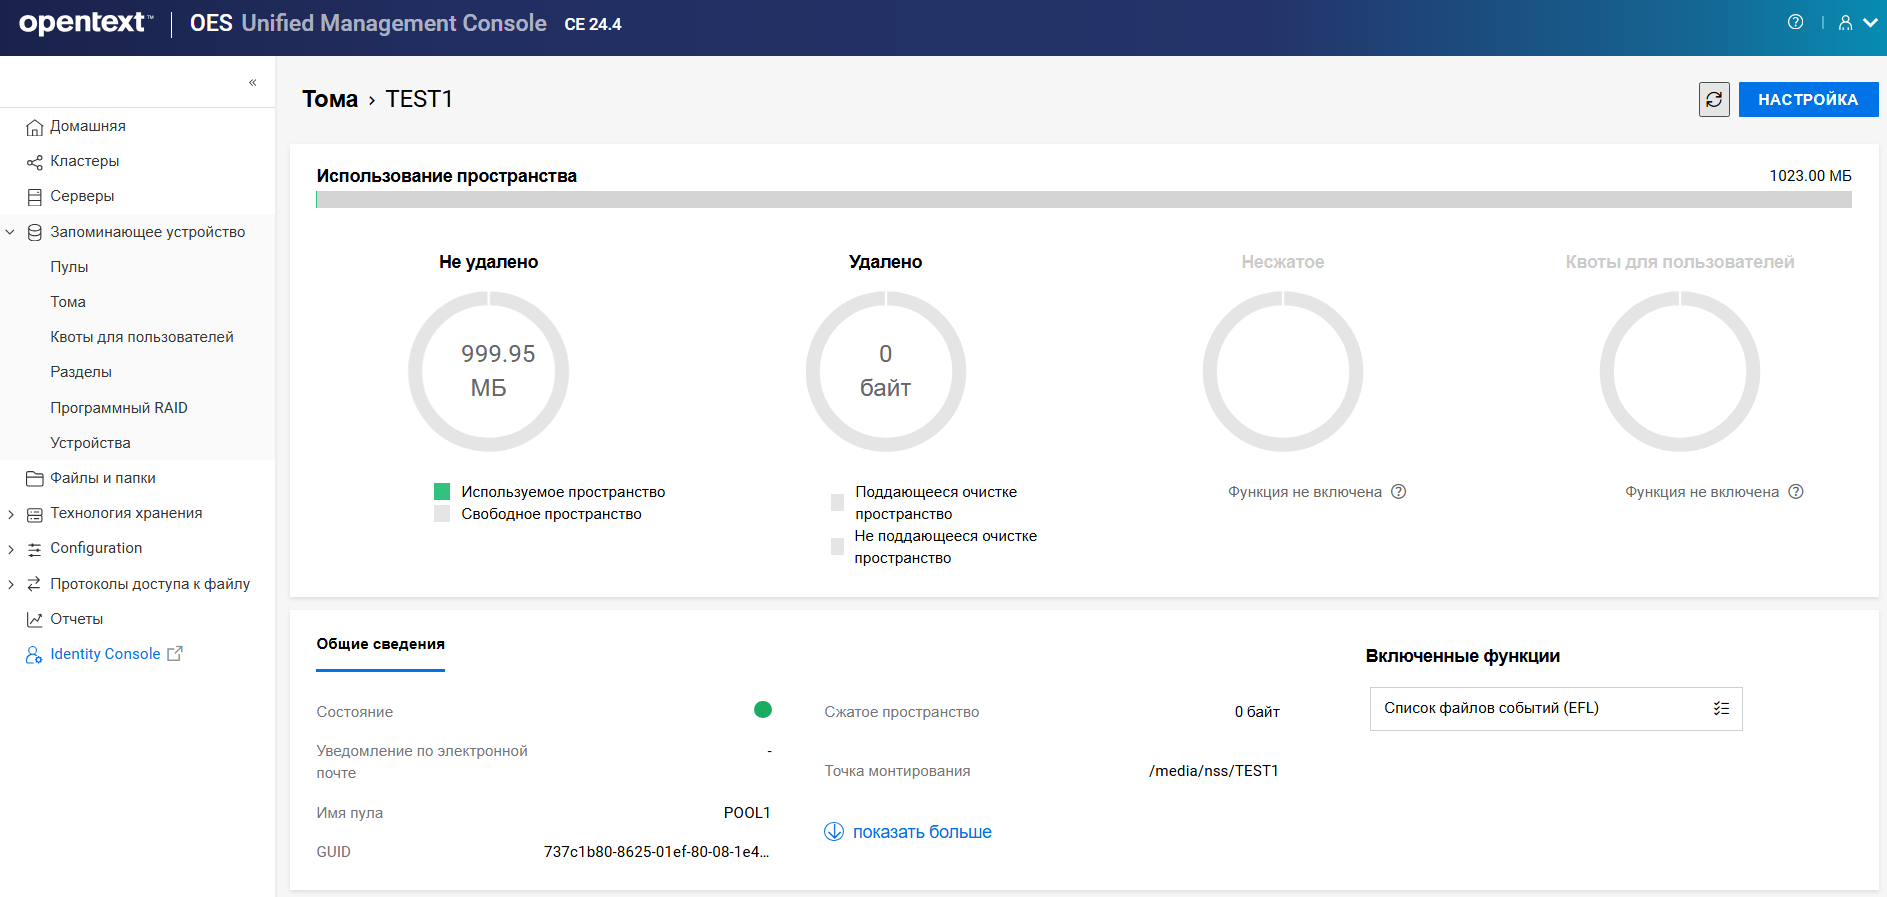Select the Общие сведения tab
This screenshot has height=897, width=1887.
pos(380,644)
